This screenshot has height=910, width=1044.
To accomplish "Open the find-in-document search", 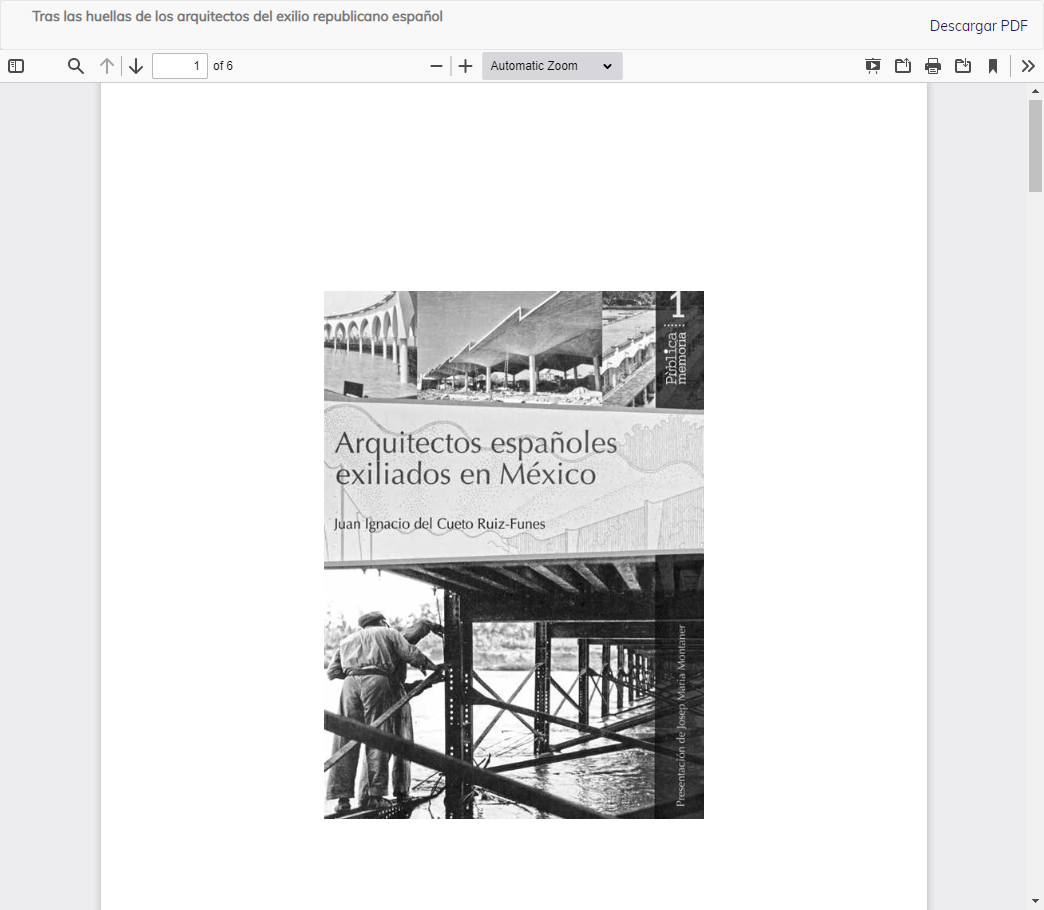I will tap(76, 66).
